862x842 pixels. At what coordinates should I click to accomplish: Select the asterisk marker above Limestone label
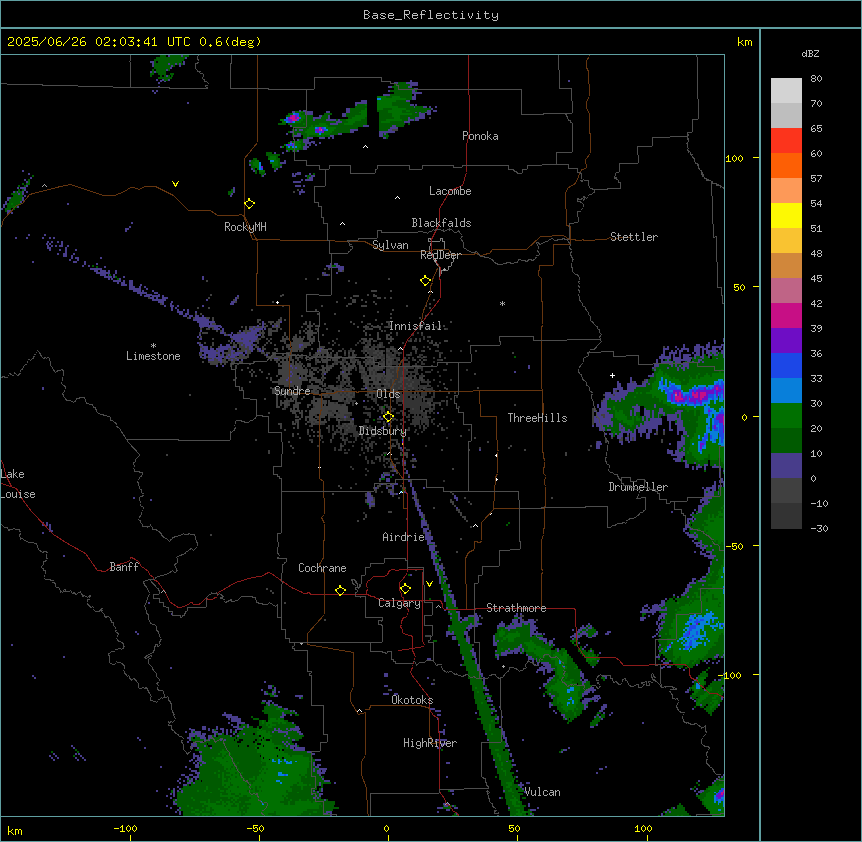click(x=153, y=346)
